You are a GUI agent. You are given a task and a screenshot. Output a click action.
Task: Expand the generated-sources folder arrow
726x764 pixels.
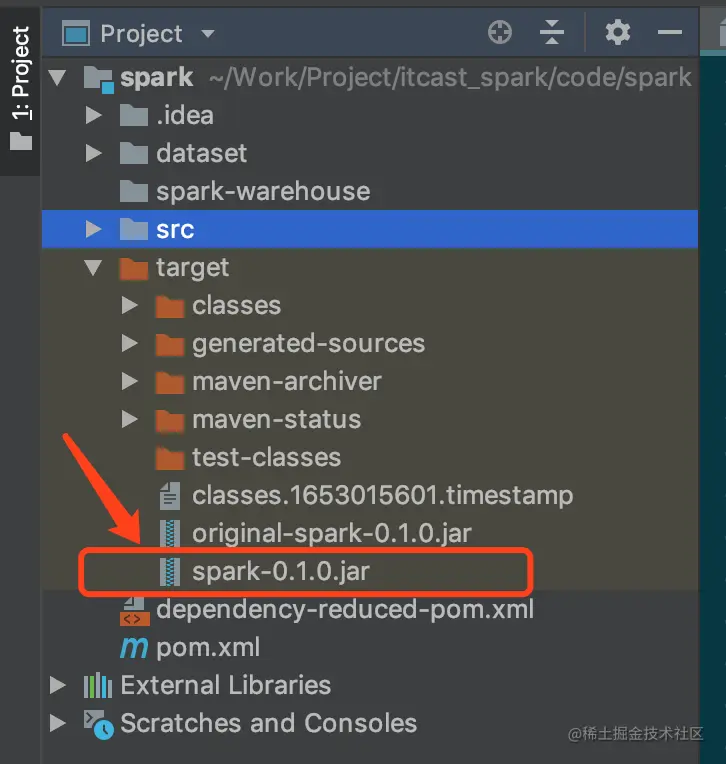130,344
